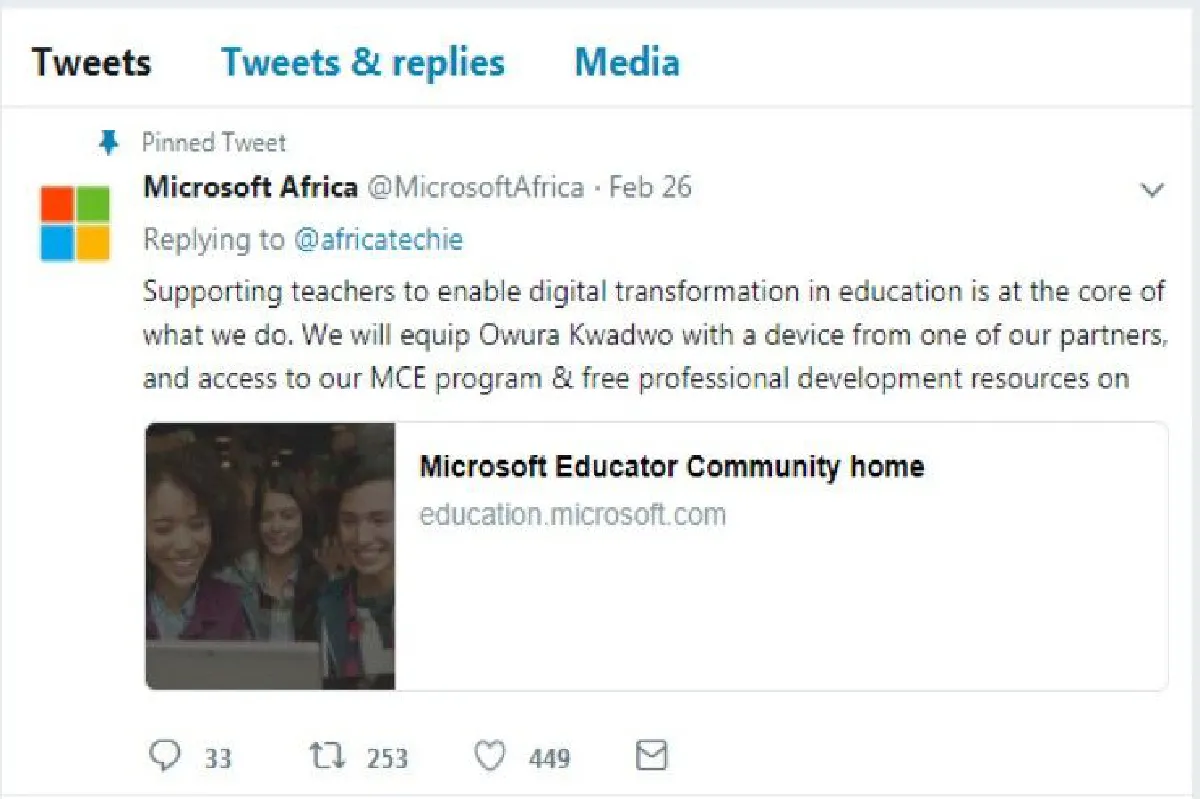The image size is (1200, 799).
Task: Like the tweet with the heart icon
Action: [489, 756]
